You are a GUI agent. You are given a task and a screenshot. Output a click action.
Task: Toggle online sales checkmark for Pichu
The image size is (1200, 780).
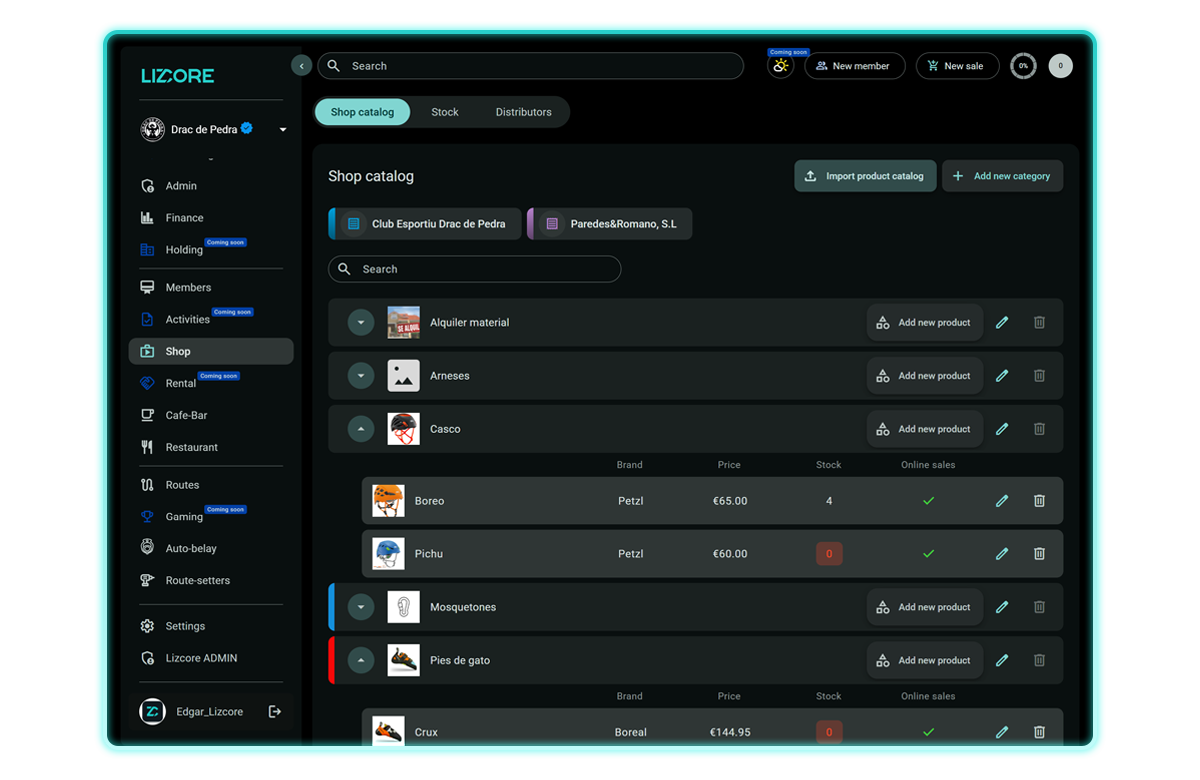click(928, 554)
